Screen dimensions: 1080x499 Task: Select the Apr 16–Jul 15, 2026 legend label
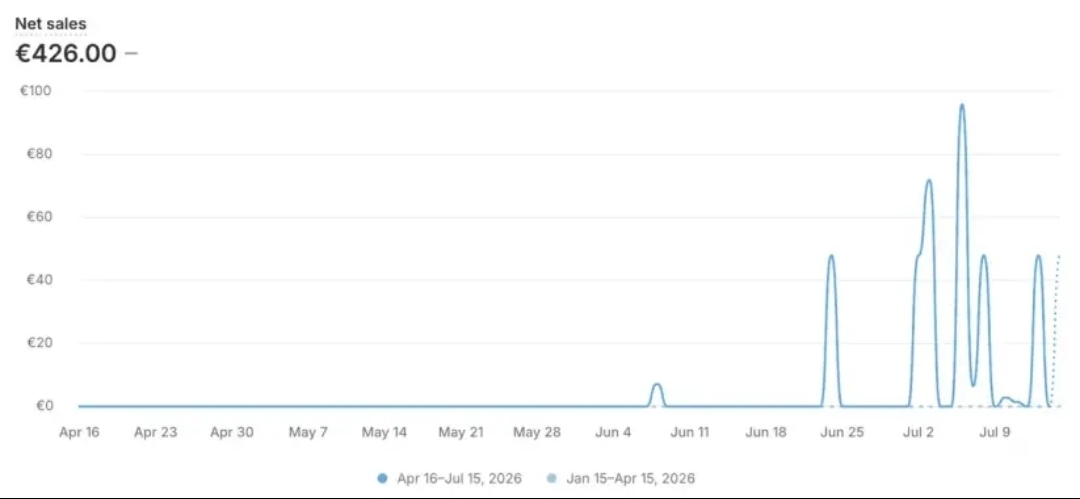pos(459,478)
